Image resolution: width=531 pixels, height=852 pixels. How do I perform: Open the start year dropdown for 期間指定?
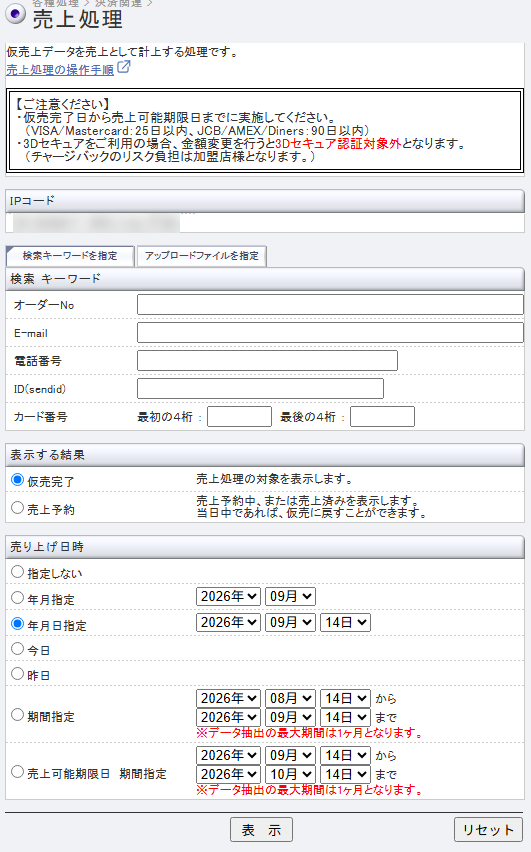coord(228,698)
